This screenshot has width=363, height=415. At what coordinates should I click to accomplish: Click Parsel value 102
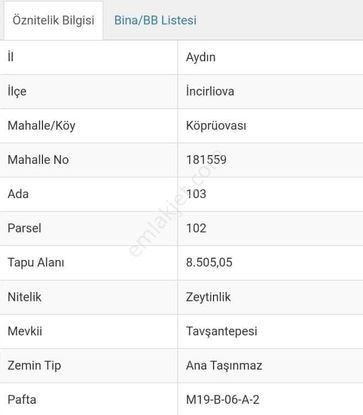point(196,228)
